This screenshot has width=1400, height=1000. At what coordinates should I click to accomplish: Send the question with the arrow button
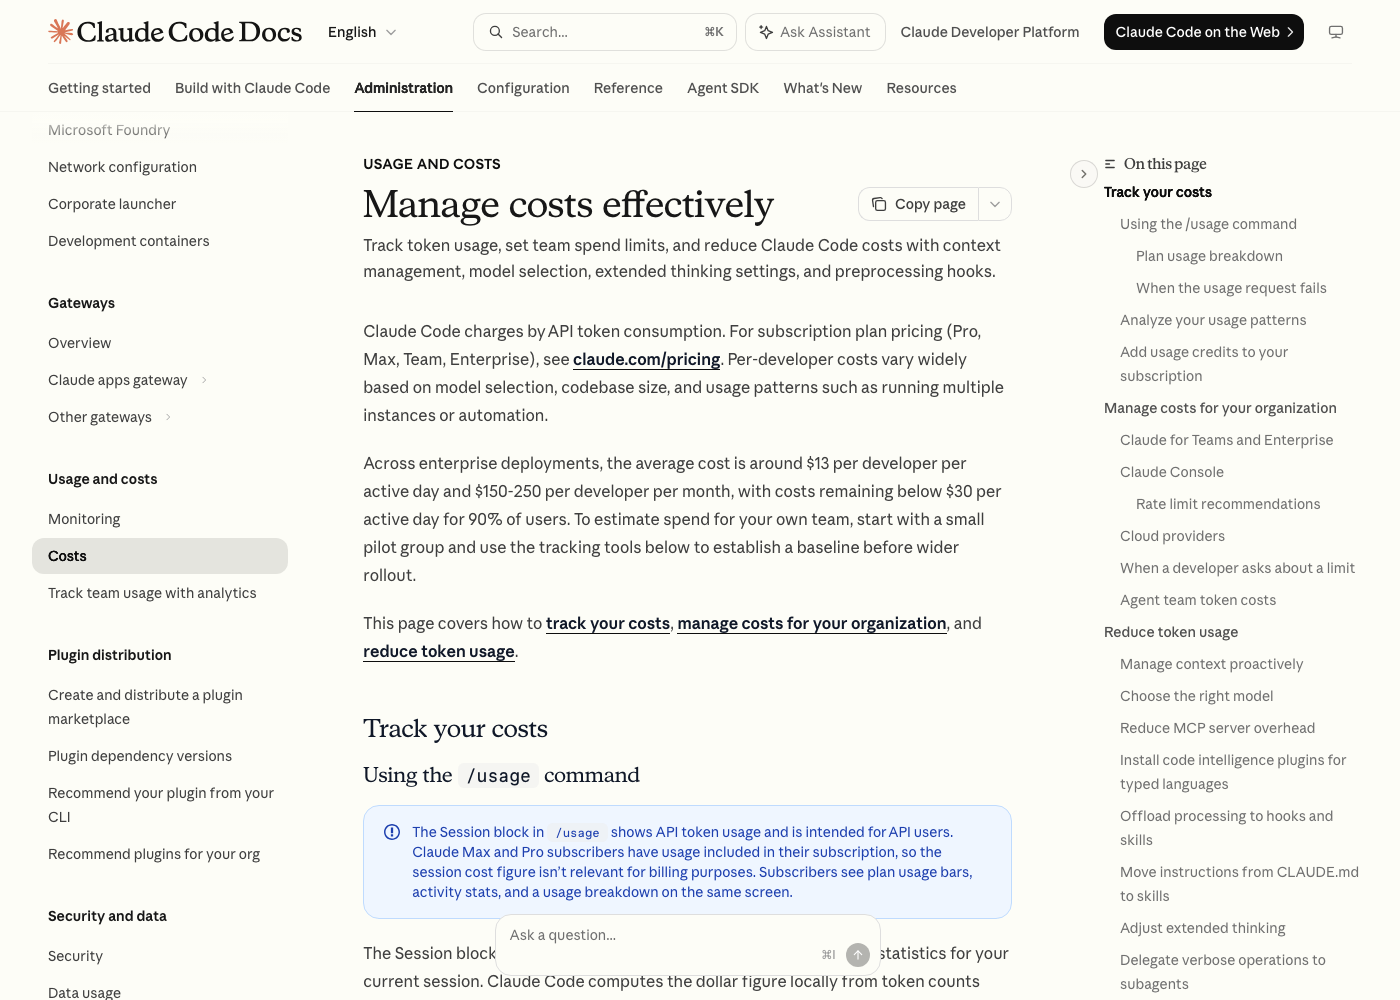coord(858,955)
